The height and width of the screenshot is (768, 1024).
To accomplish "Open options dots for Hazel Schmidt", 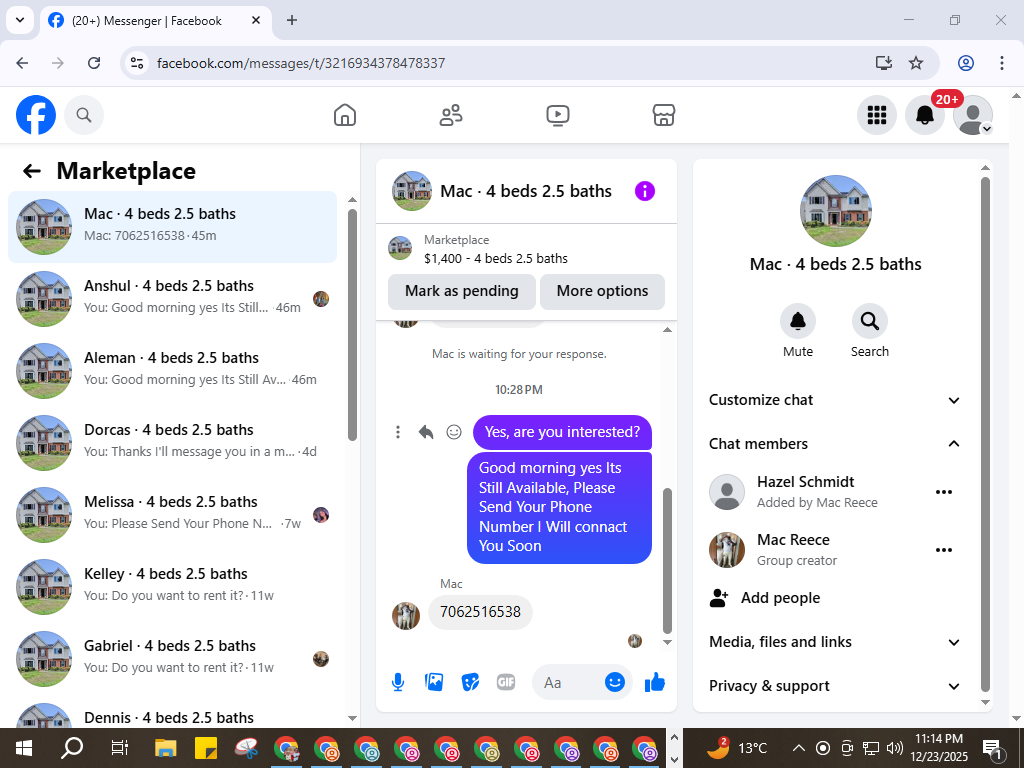I will click(944, 492).
